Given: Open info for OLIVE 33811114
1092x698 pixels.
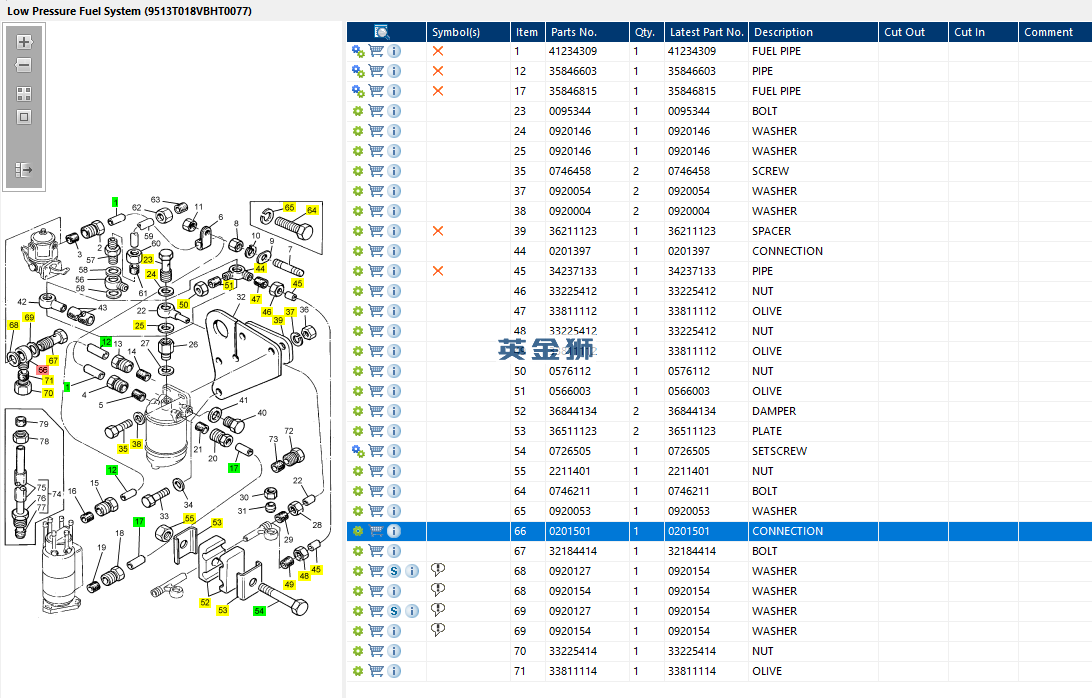Looking at the screenshot, I should point(394,672).
